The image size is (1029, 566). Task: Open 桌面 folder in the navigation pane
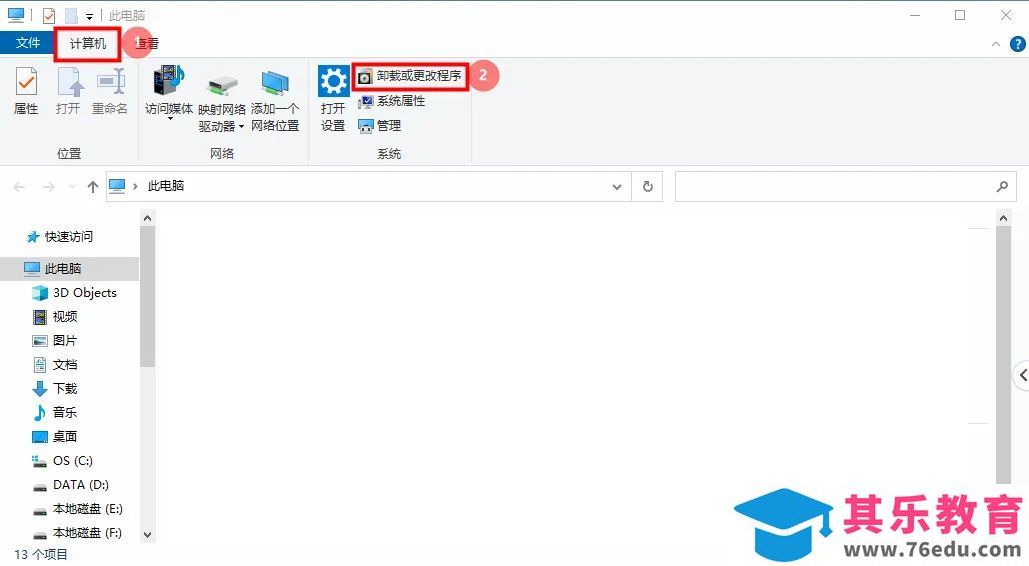pos(65,437)
